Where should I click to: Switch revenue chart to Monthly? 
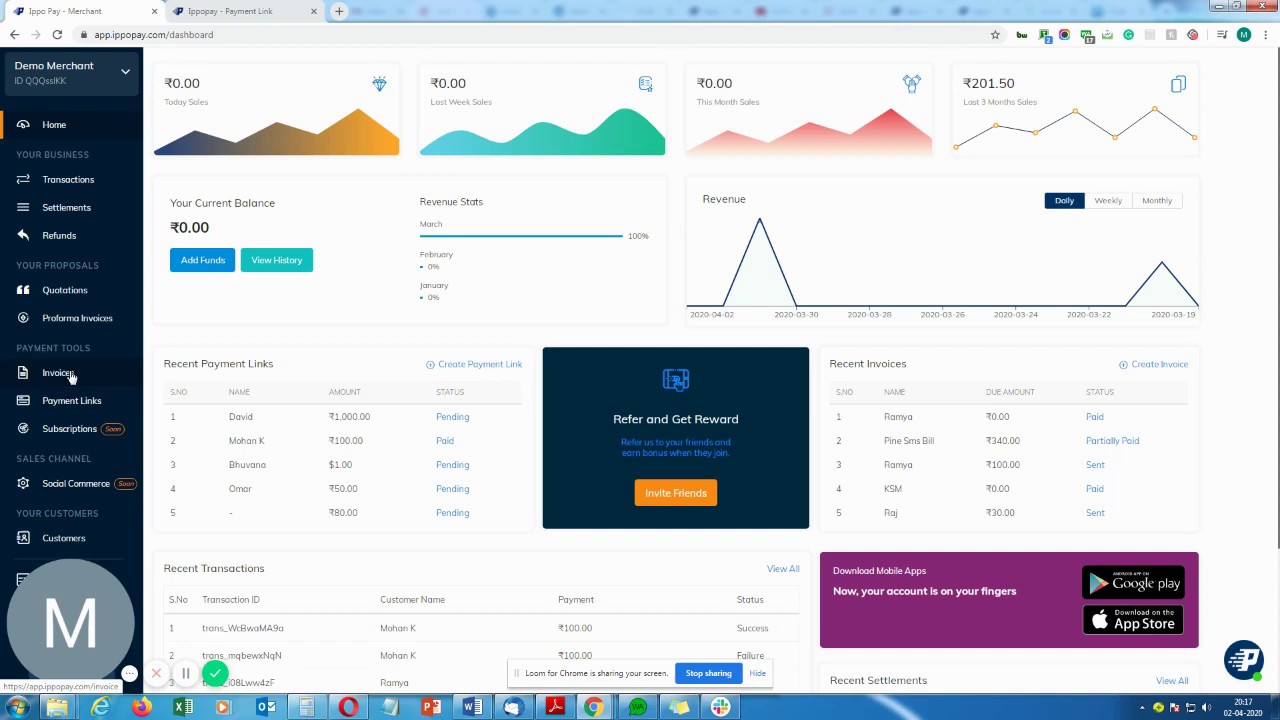(1156, 201)
